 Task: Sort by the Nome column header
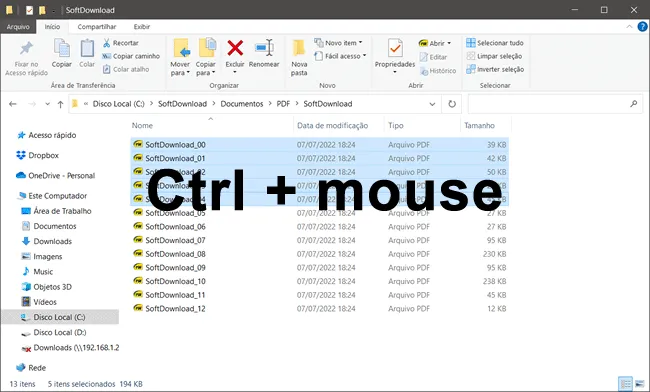(211, 126)
